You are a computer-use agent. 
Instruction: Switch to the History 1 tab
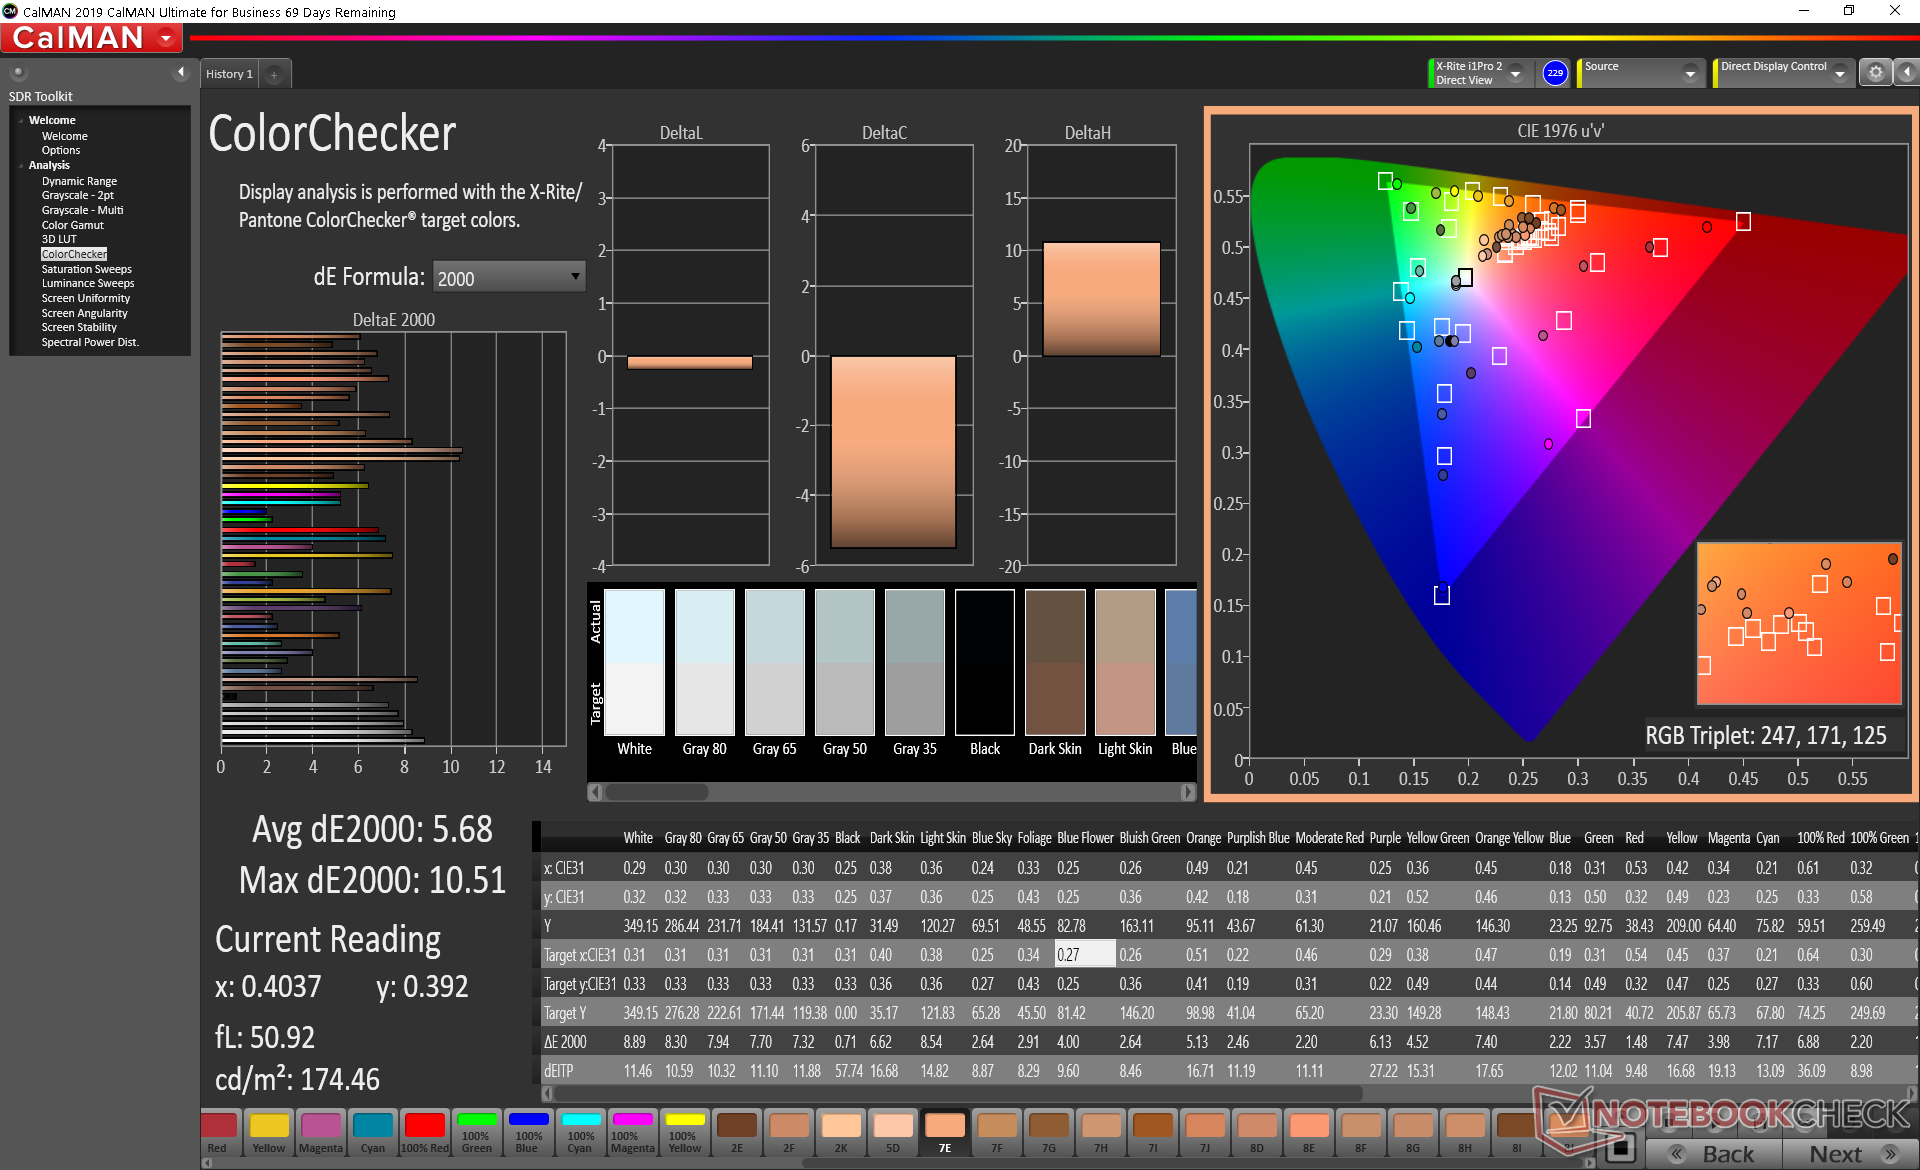pos(229,74)
